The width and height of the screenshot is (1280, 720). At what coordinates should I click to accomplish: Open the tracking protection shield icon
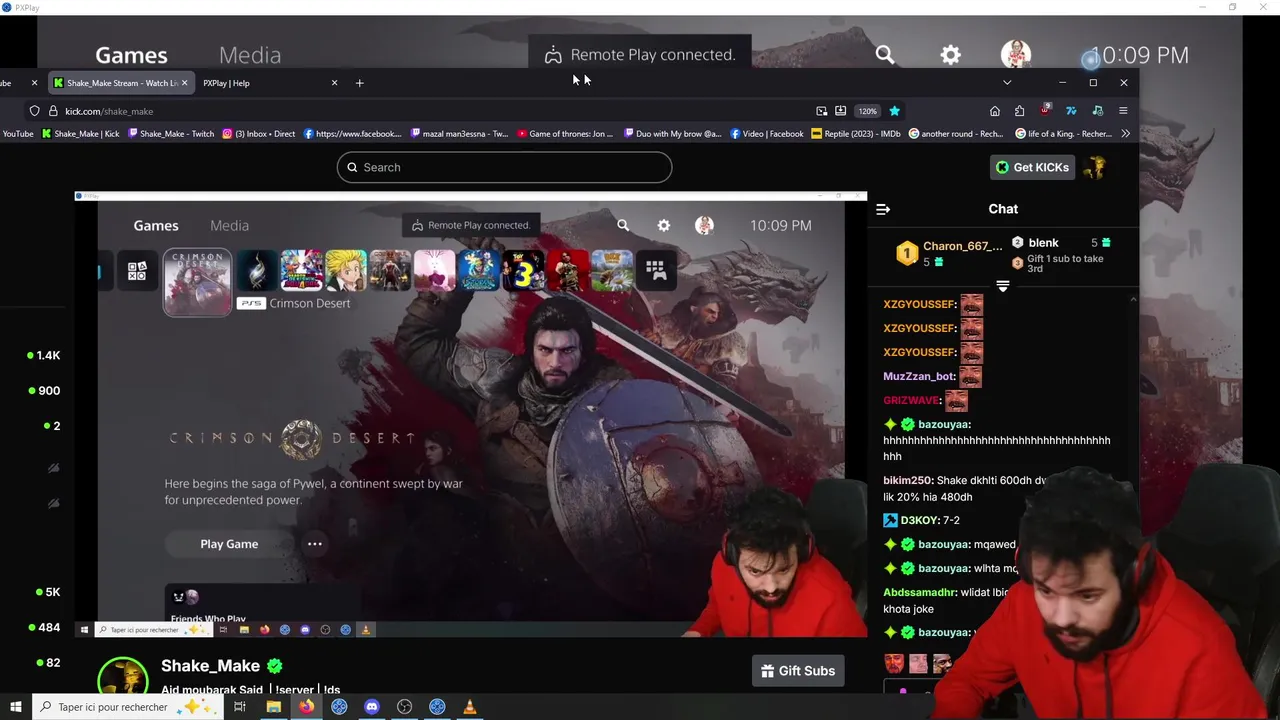35,111
